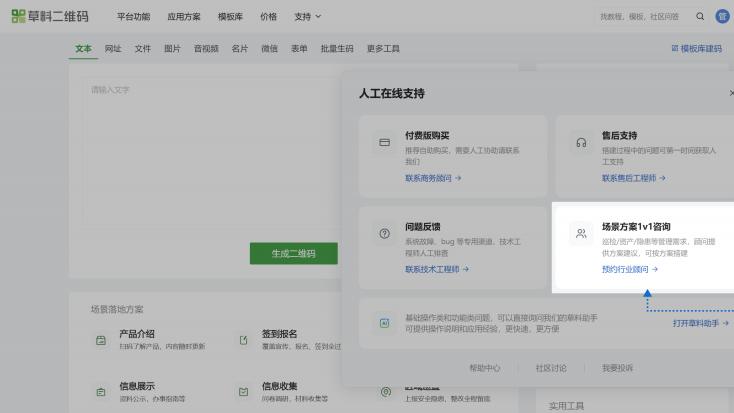Open the 签到报名 scenario icon
This screenshot has width=734, height=413.
tap(243, 340)
